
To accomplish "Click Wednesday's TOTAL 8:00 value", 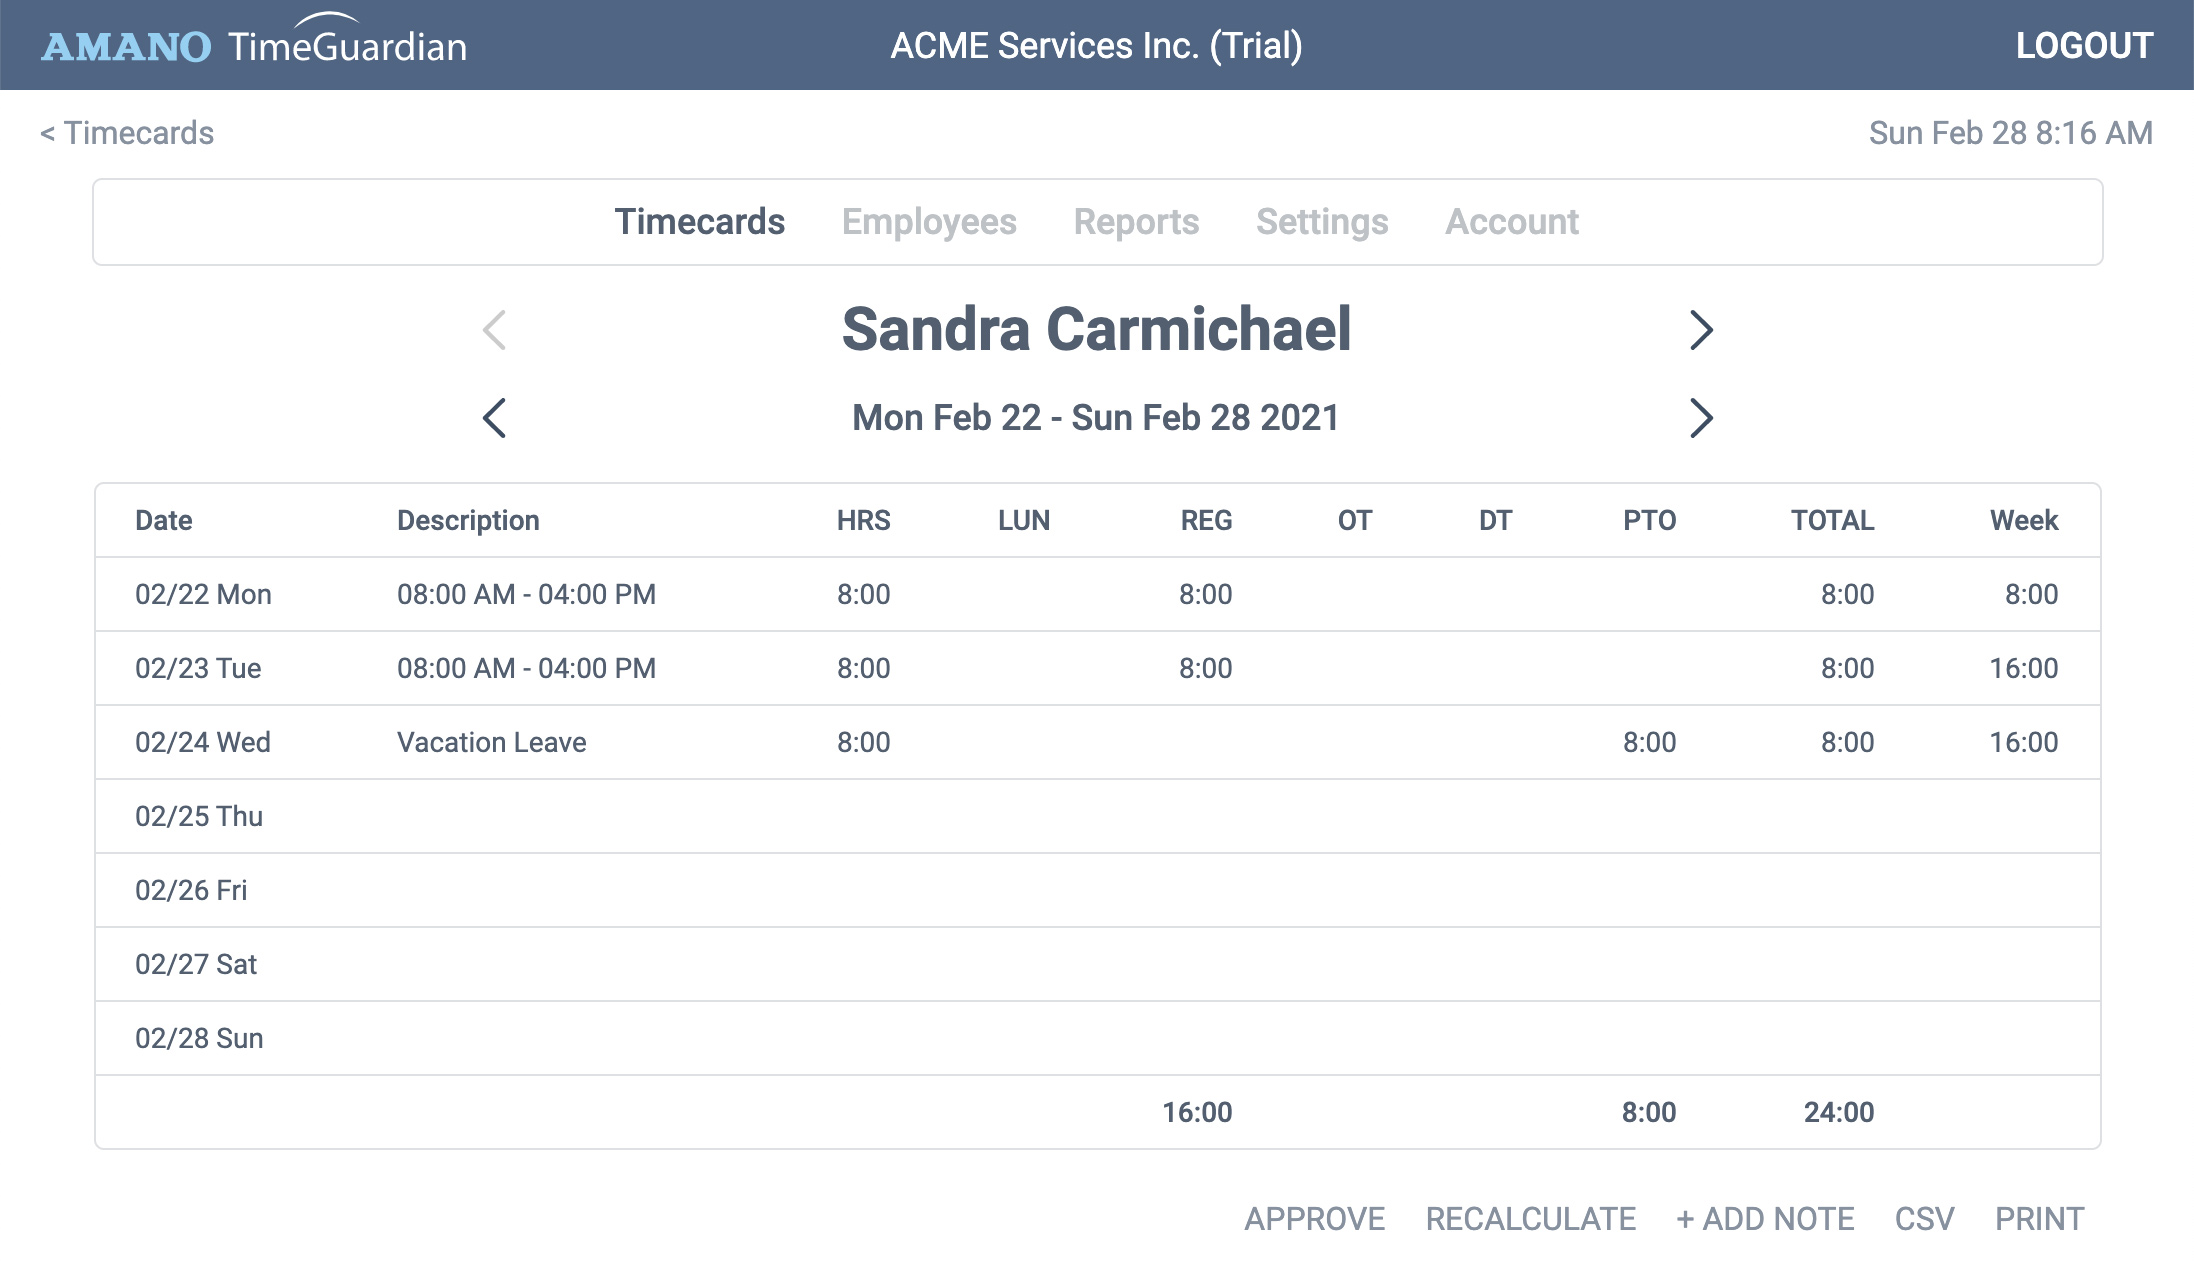I will point(1847,742).
